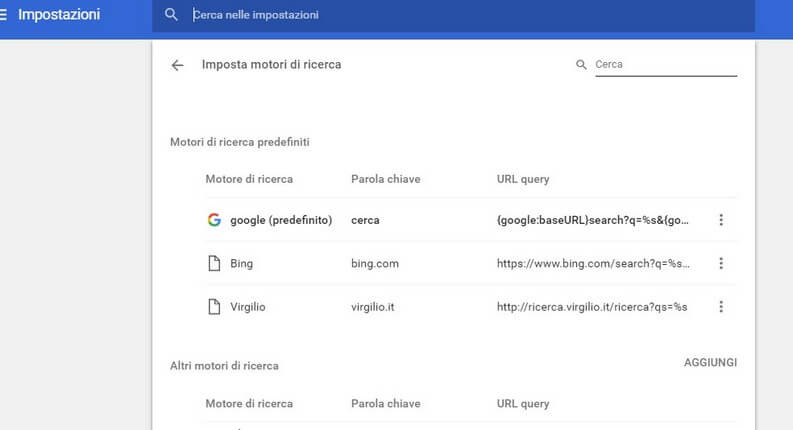Select the Bing engine name
This screenshot has width=793, height=430.
pyautogui.click(x=242, y=264)
